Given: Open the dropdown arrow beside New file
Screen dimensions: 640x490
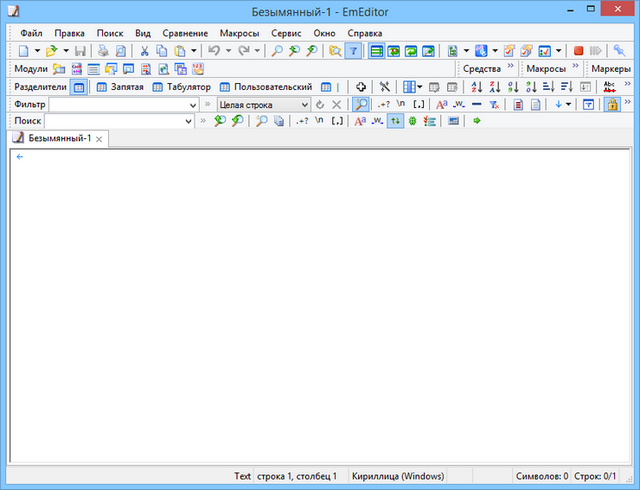Looking at the screenshot, I should pos(38,50).
